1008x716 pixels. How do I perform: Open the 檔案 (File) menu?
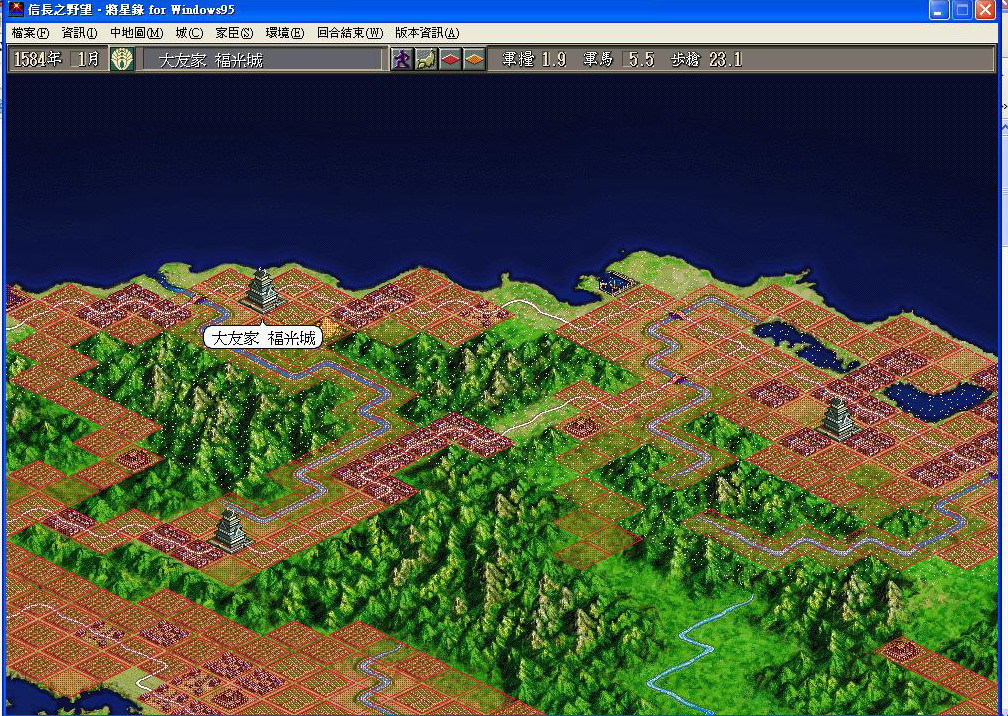[30, 33]
